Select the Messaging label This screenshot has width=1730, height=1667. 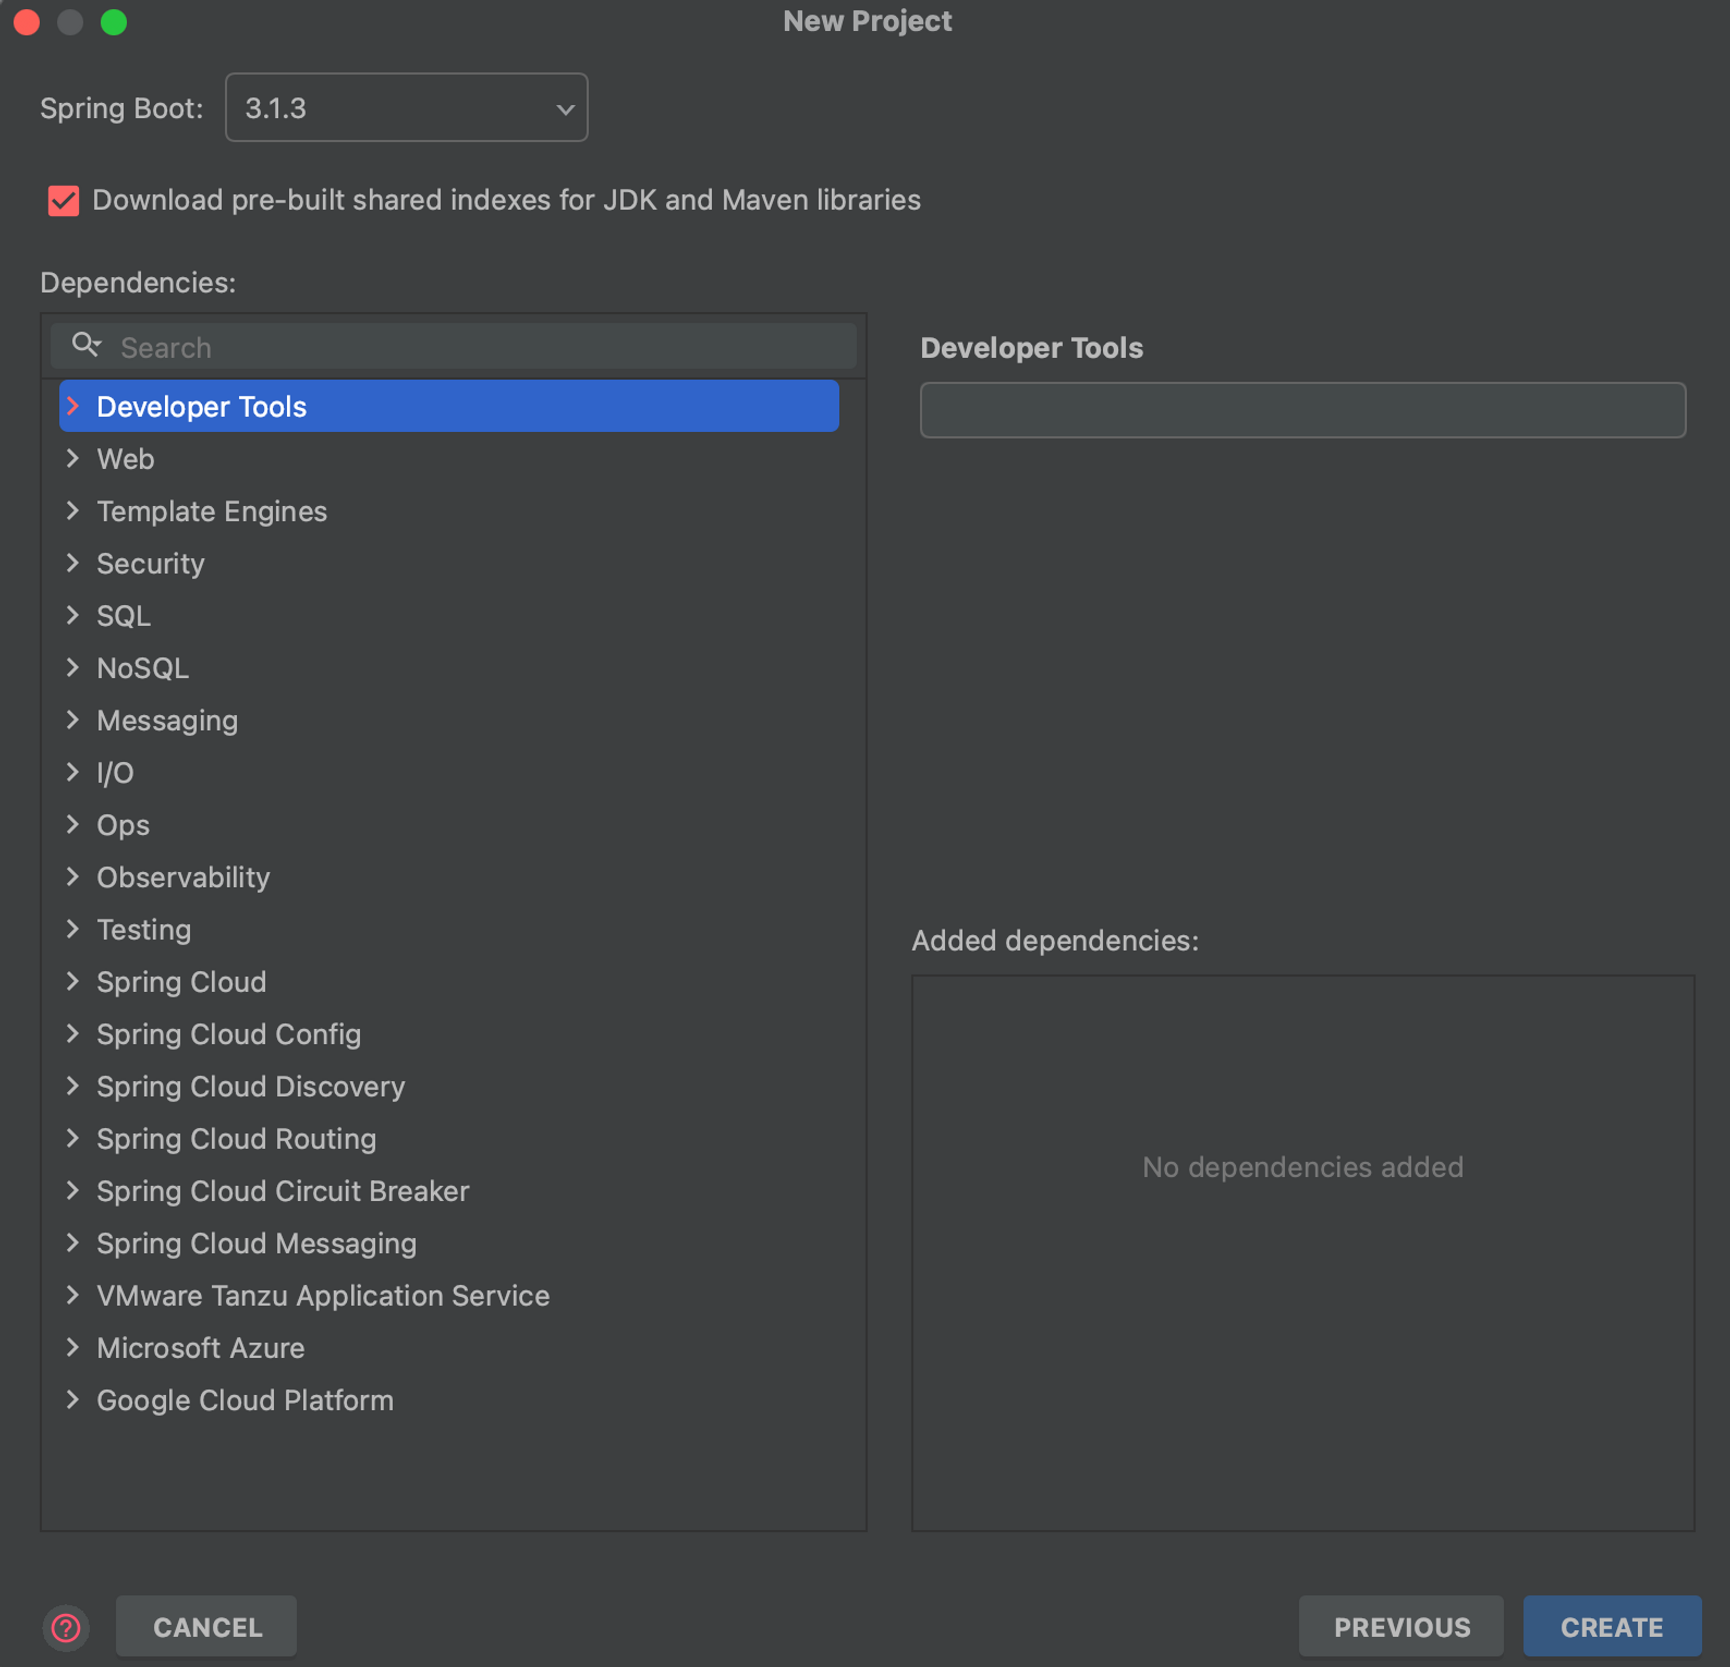(x=167, y=721)
